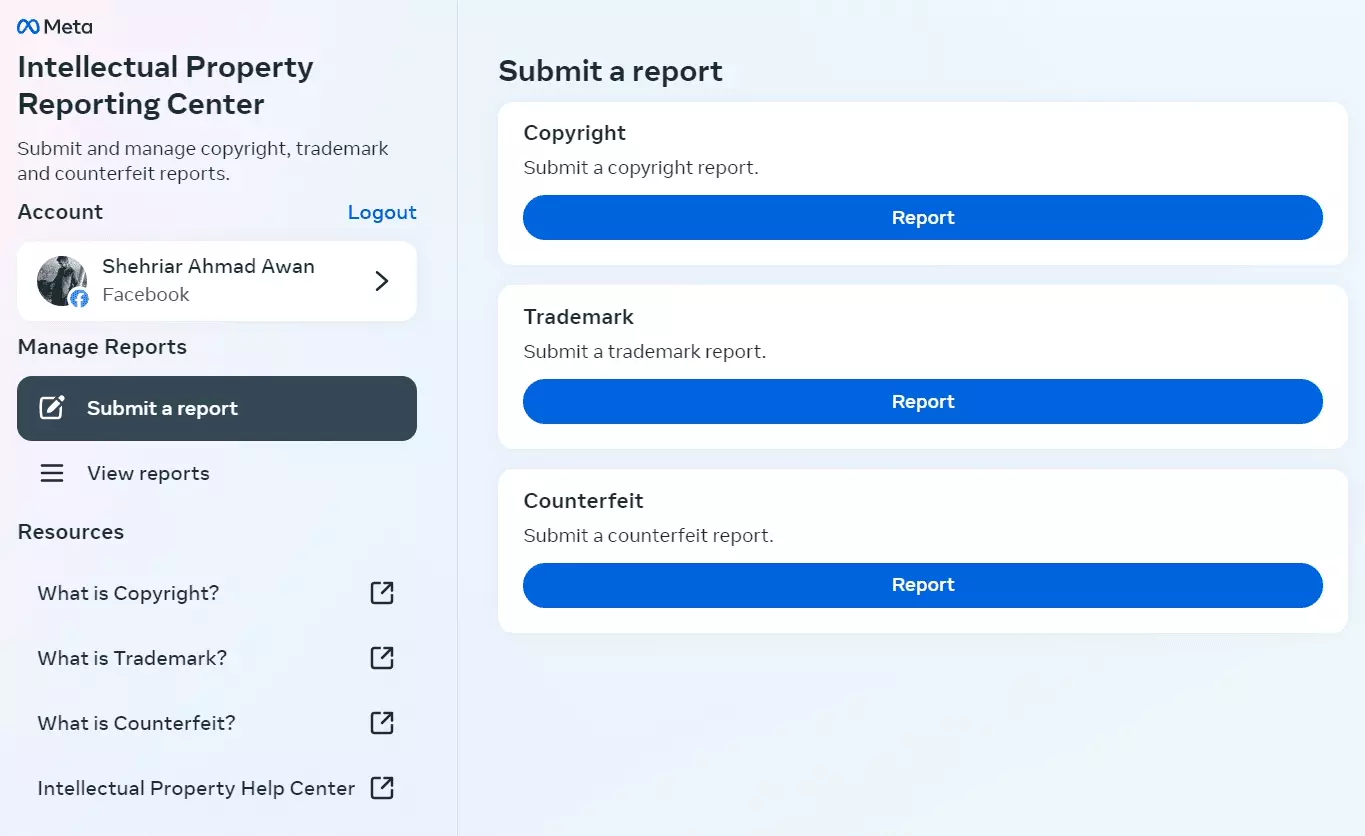Screen dimensions: 1365x836
Task: Open the What is Counterfeit? resource
Action: click(x=217, y=723)
